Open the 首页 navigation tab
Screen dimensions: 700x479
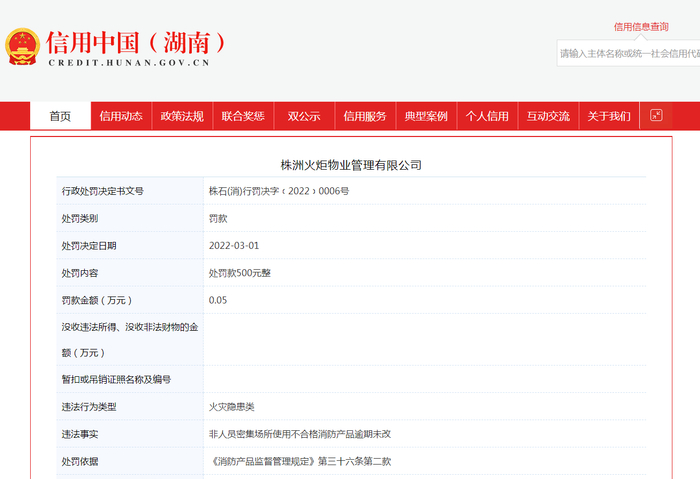60,116
